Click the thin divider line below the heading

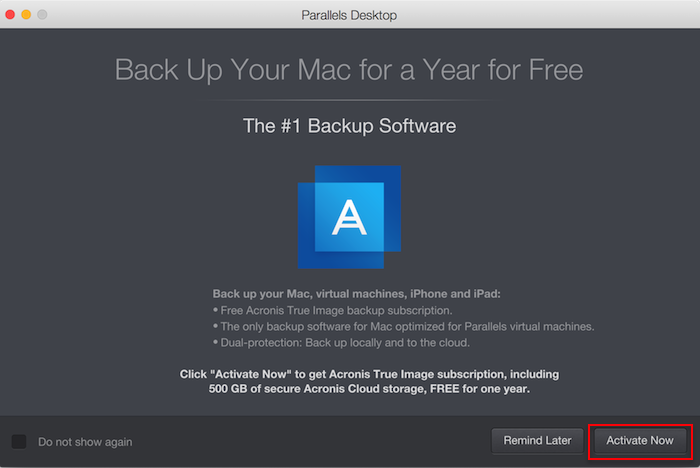coord(349,100)
